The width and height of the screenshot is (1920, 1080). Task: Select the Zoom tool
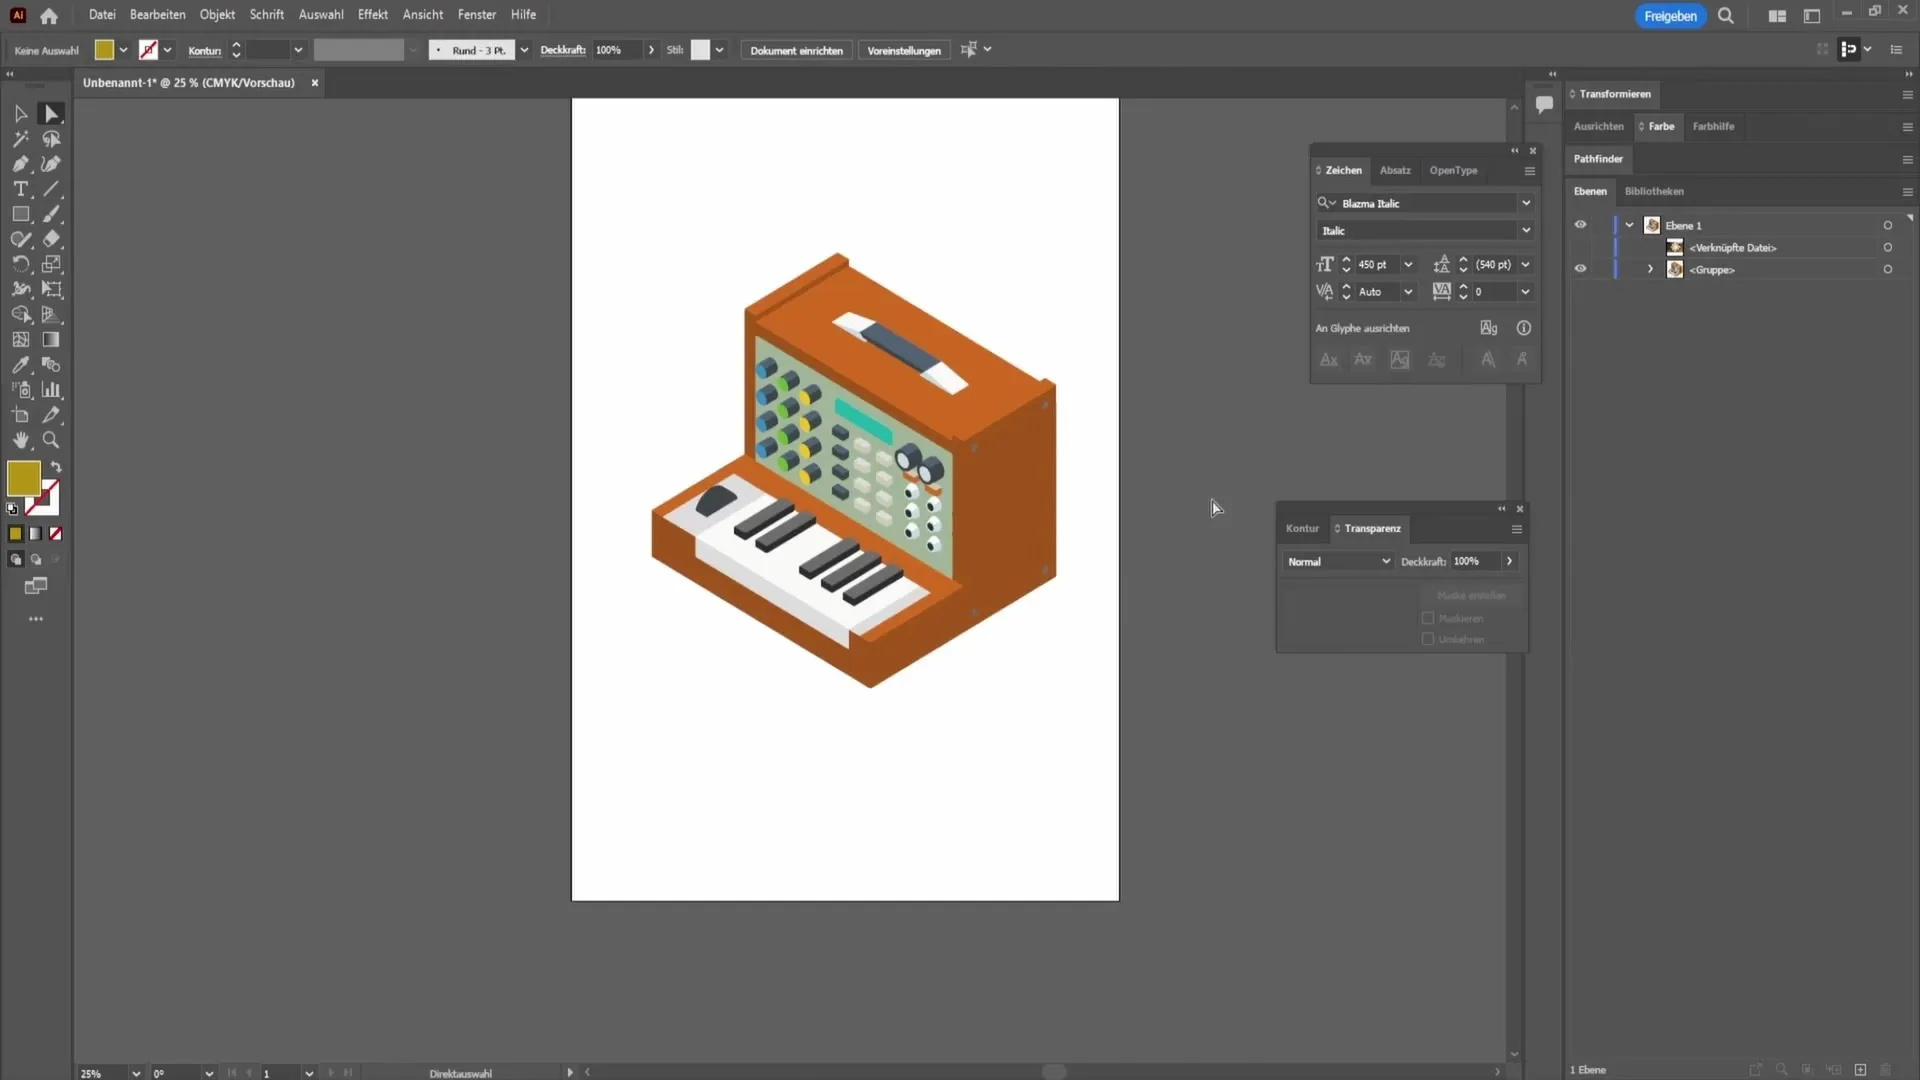pos(51,440)
